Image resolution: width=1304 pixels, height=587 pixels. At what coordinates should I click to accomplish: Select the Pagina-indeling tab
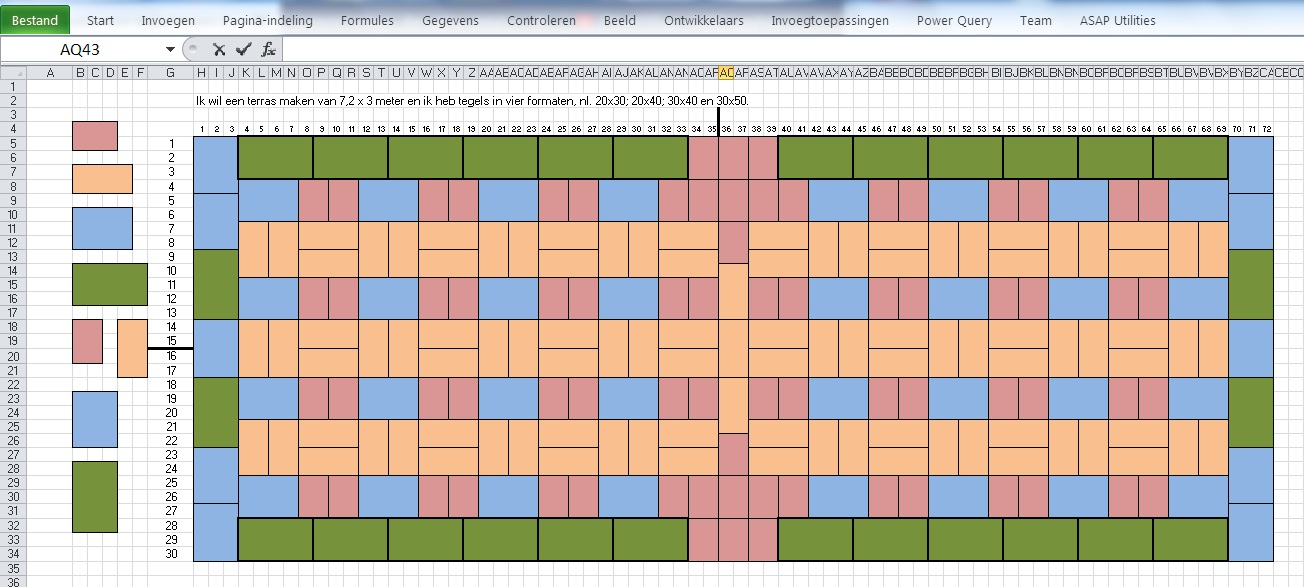point(267,20)
